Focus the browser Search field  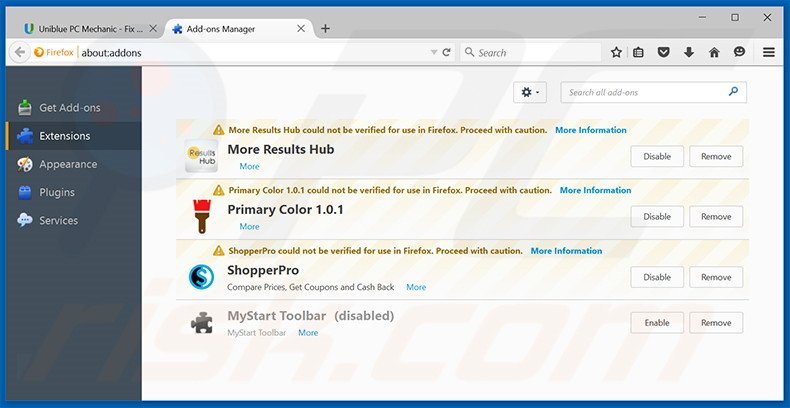pyautogui.click(x=531, y=52)
